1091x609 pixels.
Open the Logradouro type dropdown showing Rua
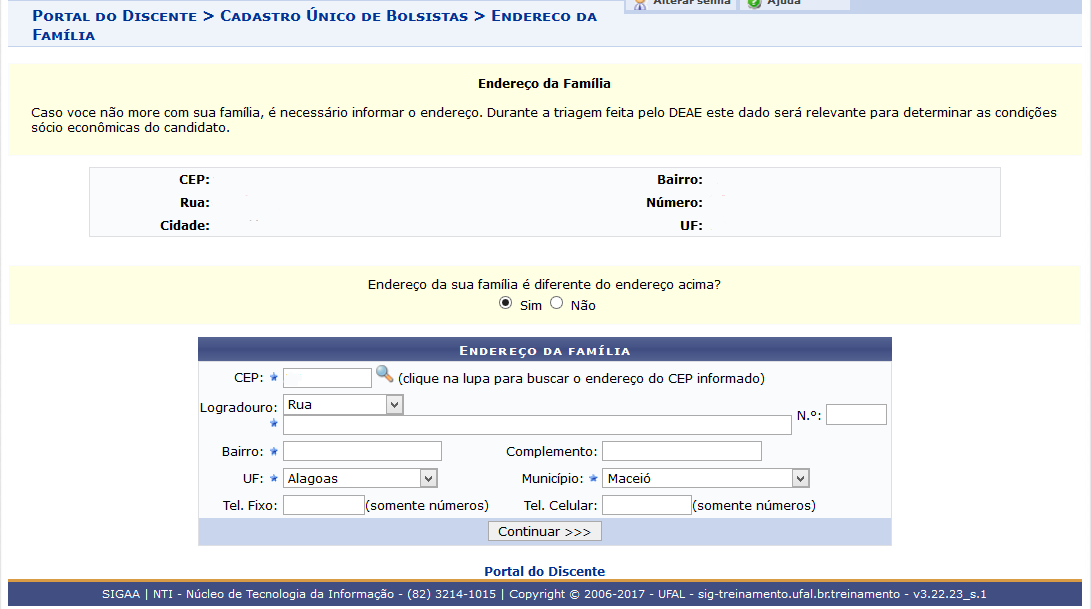[343, 404]
